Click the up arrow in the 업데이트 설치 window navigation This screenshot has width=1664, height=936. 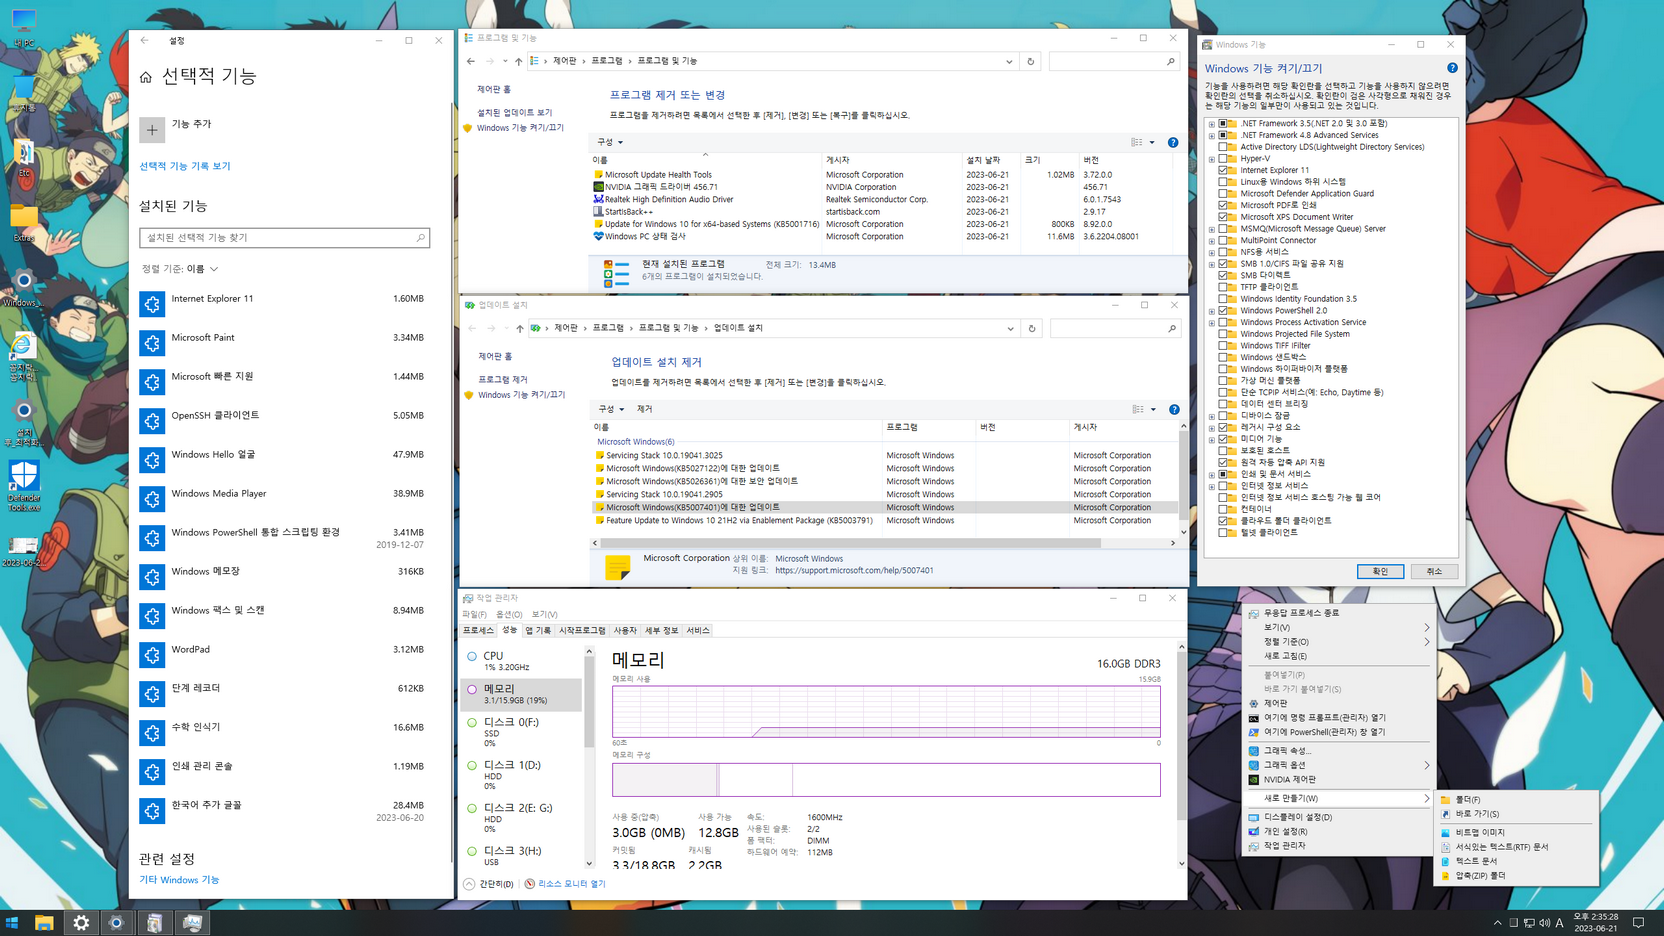[x=519, y=328]
